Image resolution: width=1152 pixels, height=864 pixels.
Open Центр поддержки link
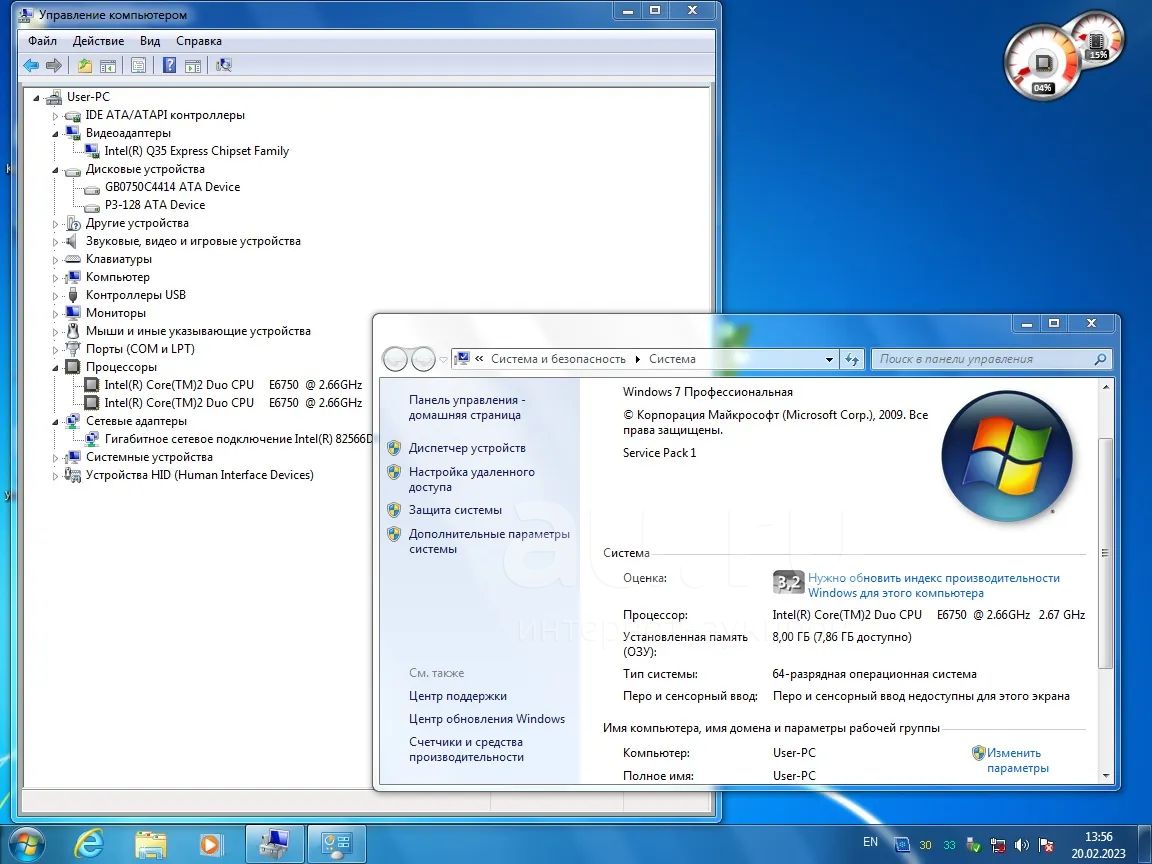[458, 696]
